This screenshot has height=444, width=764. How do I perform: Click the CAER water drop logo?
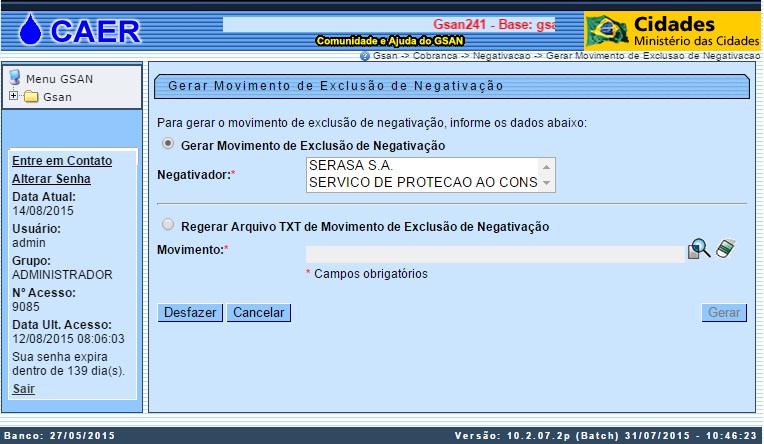point(30,30)
